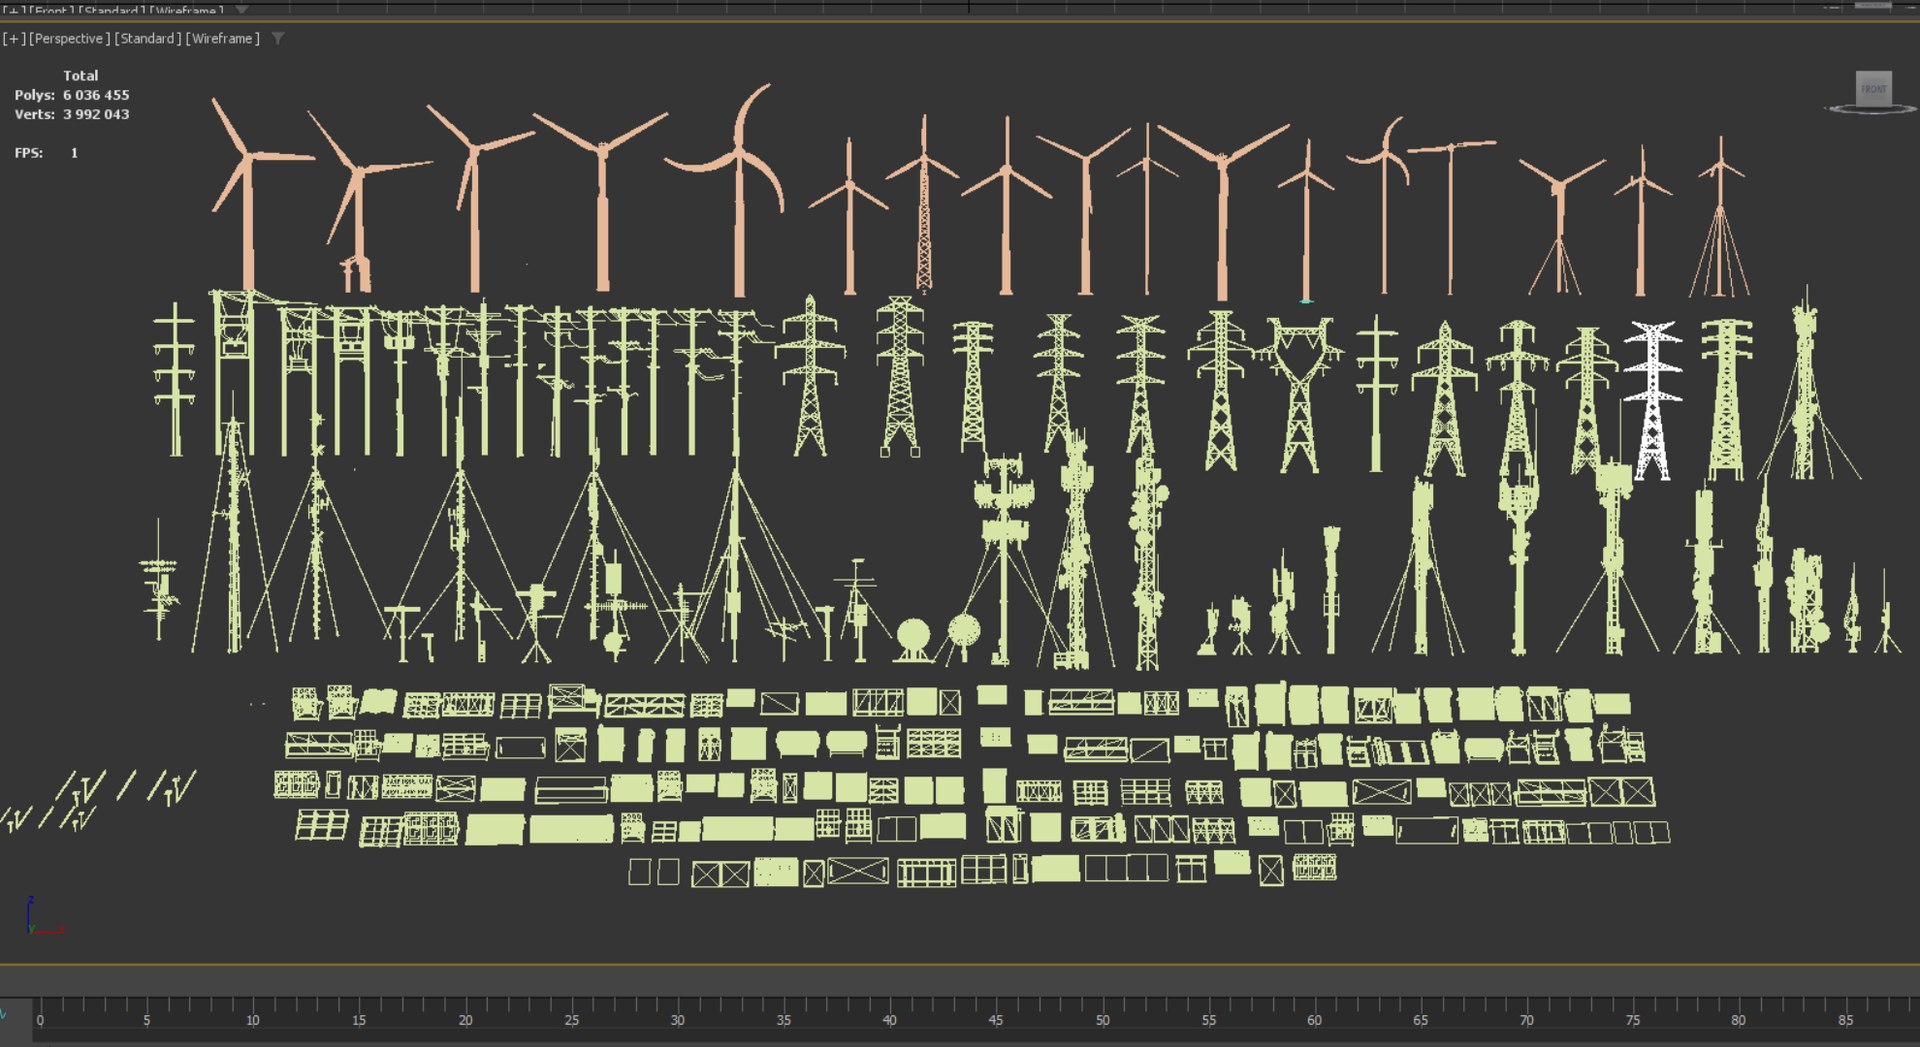Open the Wireframe per-view preference menu
The height and width of the screenshot is (1047, 1920).
click(222, 39)
